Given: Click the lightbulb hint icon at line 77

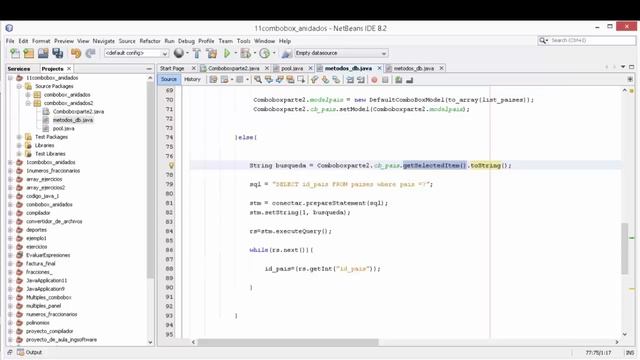Looking at the screenshot, I should 171,165.
